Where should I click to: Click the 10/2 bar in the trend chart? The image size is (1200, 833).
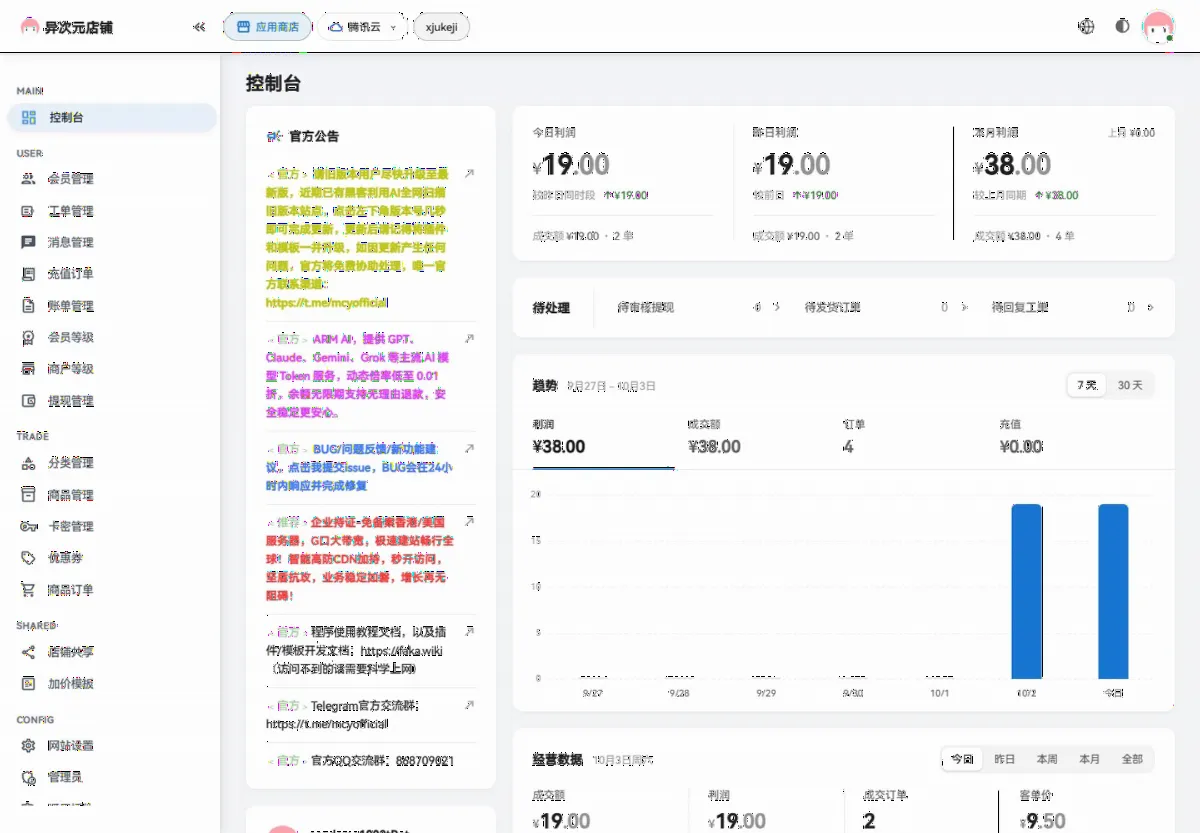click(1027, 591)
